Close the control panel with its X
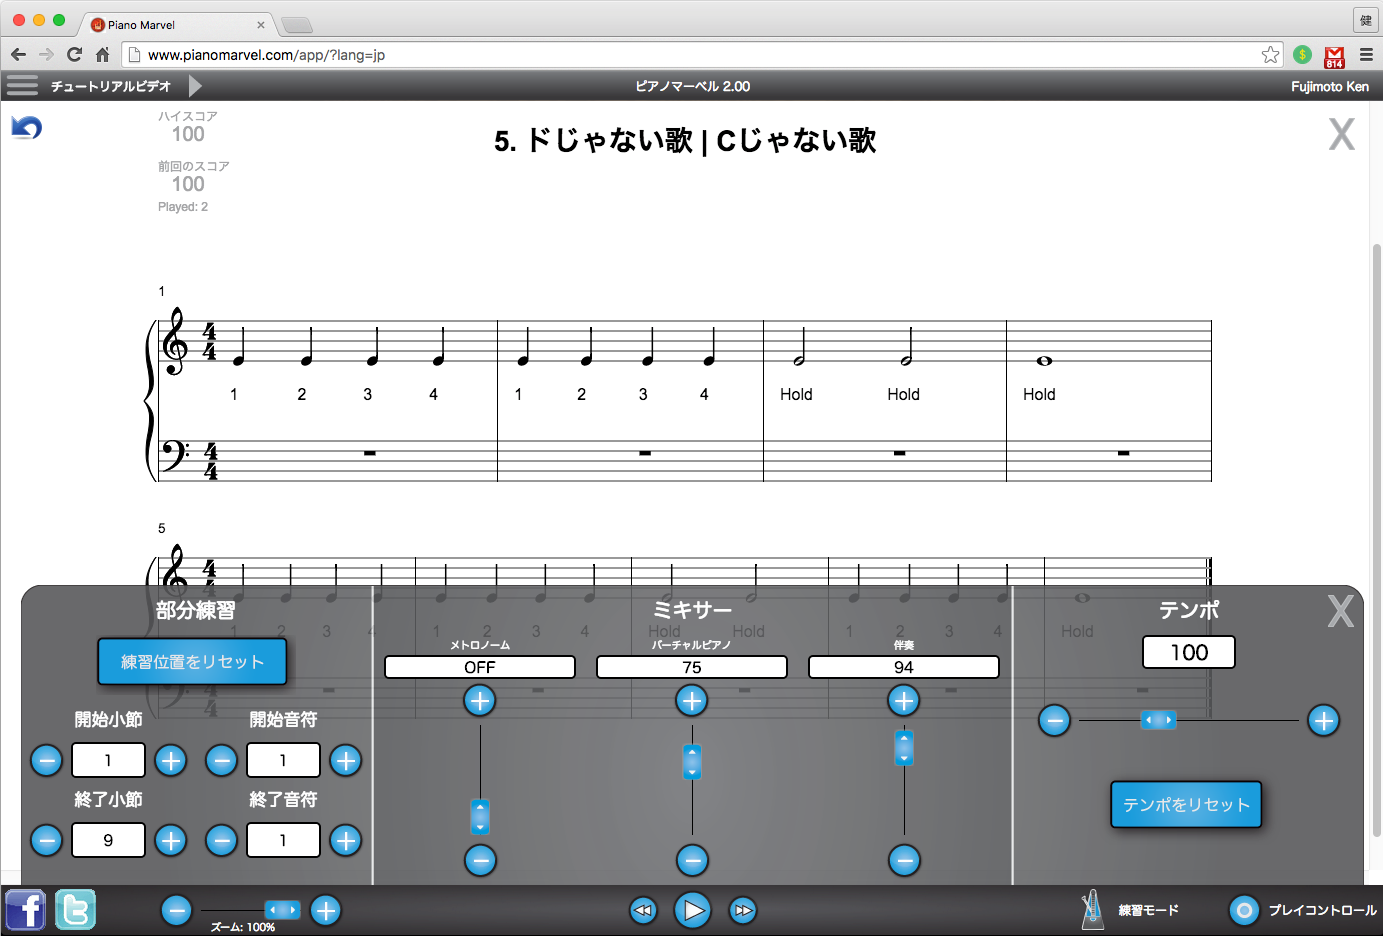1383x936 pixels. (x=1340, y=611)
